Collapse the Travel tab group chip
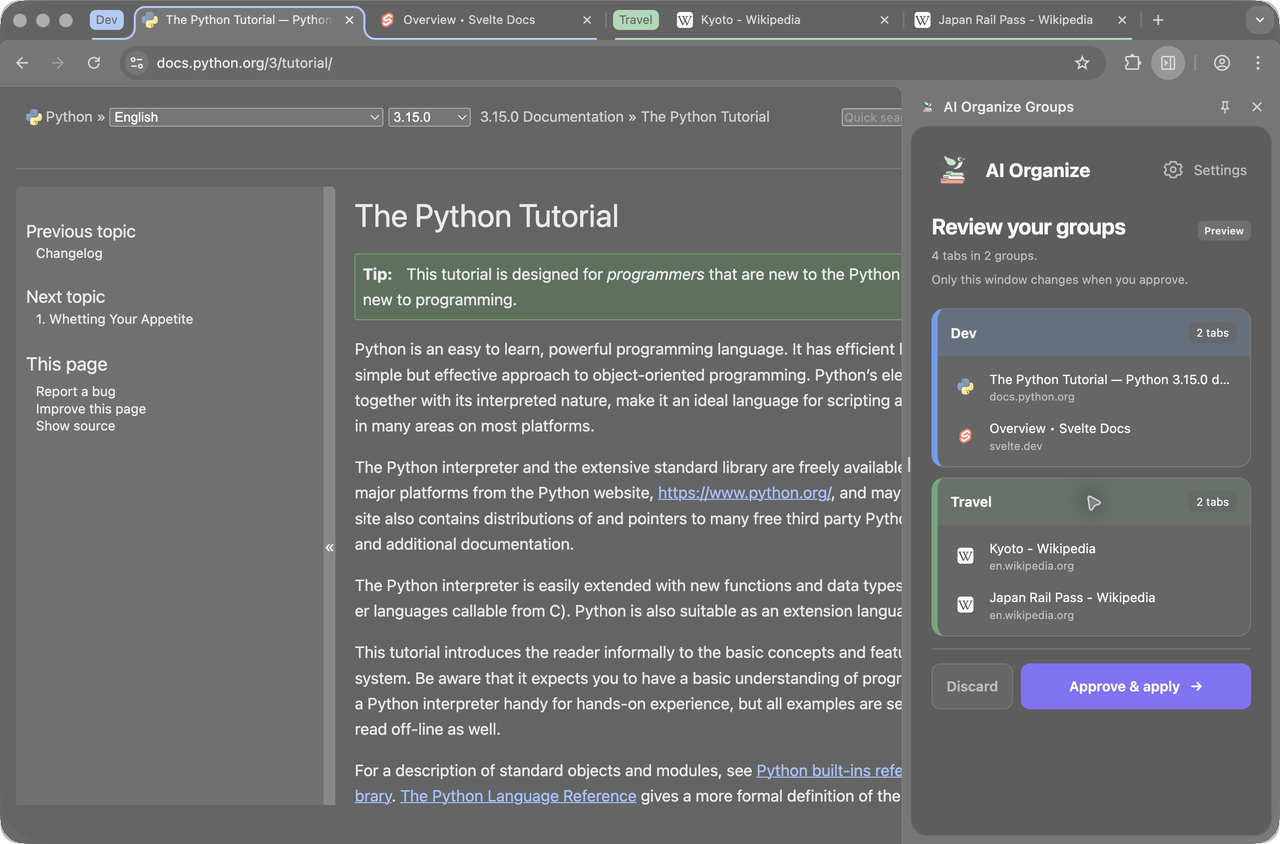1280x844 pixels. pyautogui.click(x=635, y=20)
